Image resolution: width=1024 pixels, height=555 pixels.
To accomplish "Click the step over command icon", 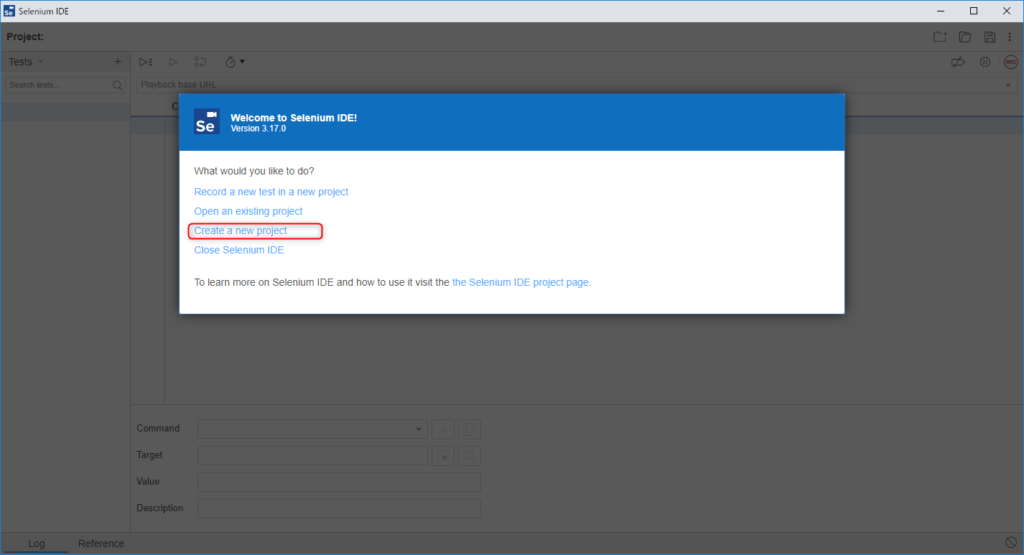I will (x=200, y=62).
